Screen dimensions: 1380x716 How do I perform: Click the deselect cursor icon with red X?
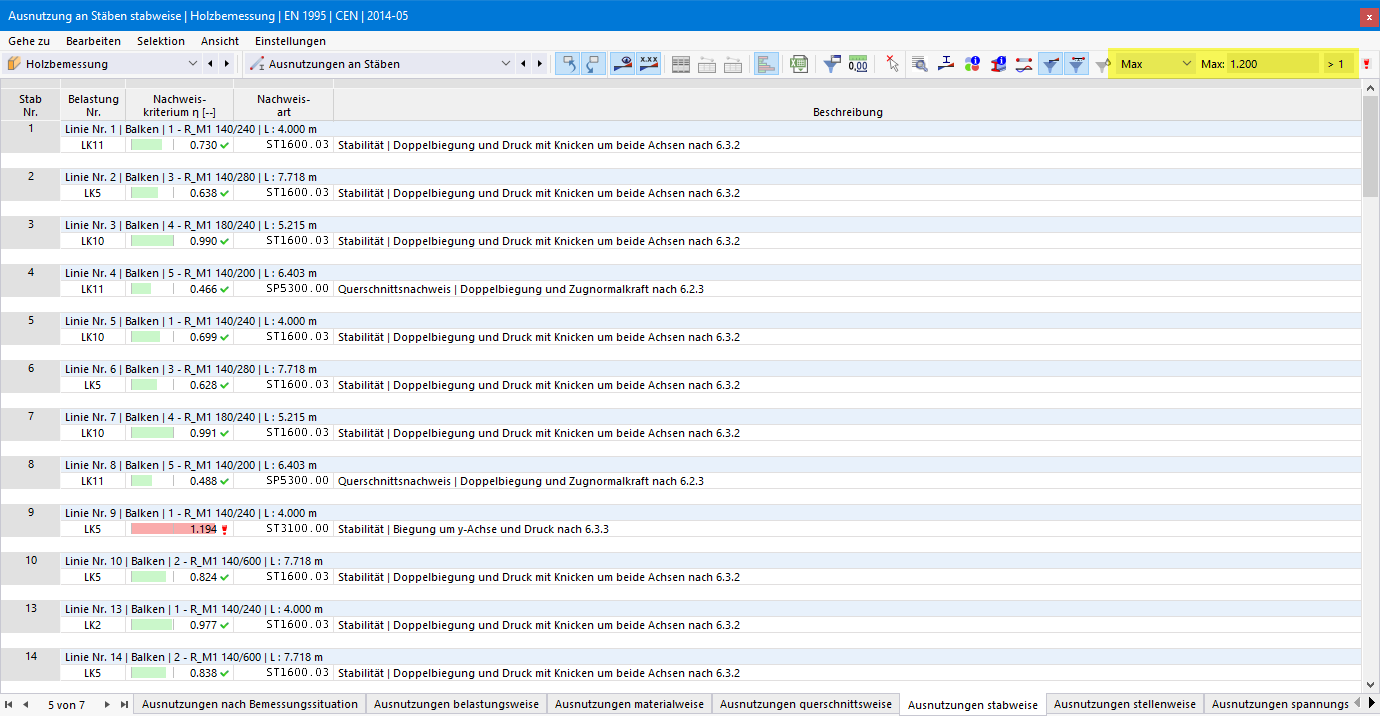pos(892,64)
